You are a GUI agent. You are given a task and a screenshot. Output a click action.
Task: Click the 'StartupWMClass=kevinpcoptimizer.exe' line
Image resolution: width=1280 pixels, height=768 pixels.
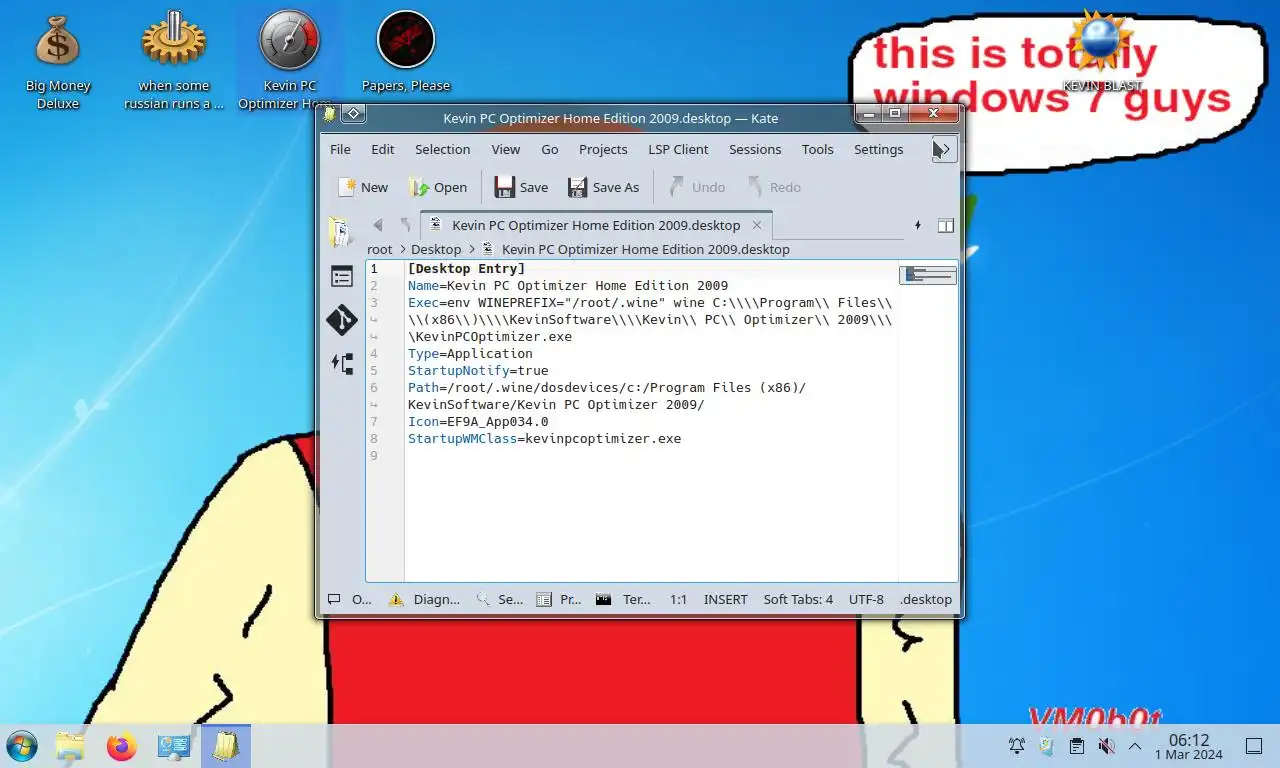tap(544, 439)
